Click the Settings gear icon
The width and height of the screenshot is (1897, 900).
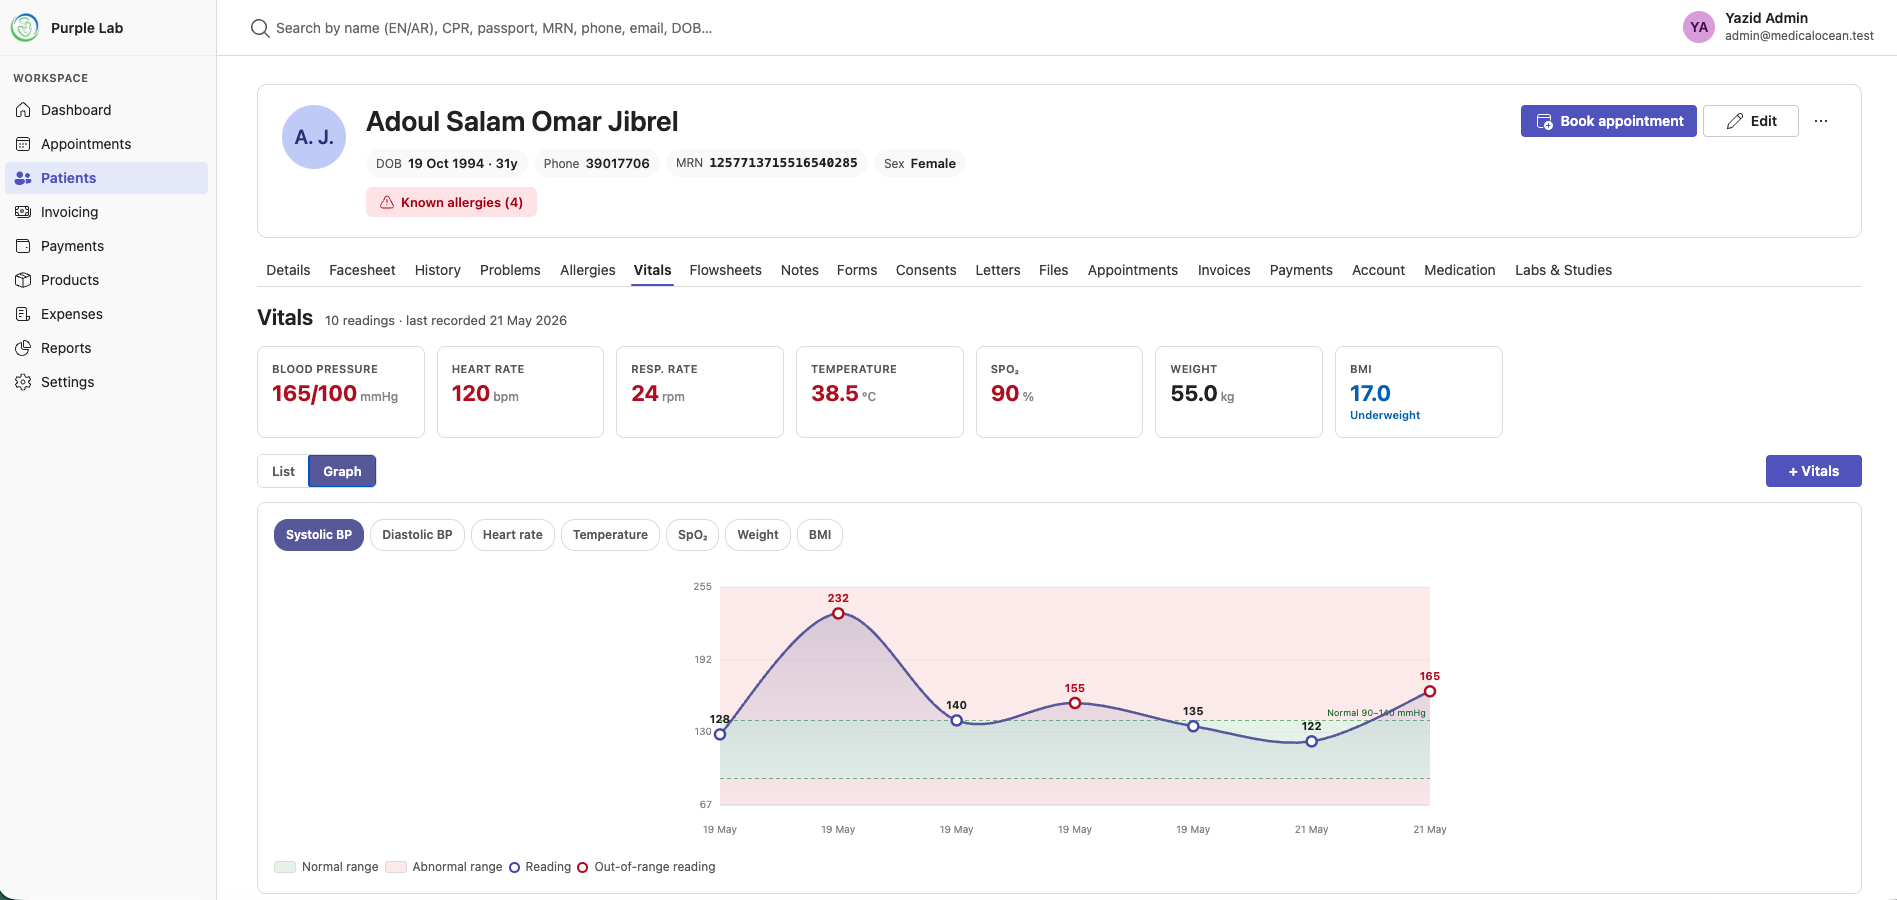coord(23,382)
